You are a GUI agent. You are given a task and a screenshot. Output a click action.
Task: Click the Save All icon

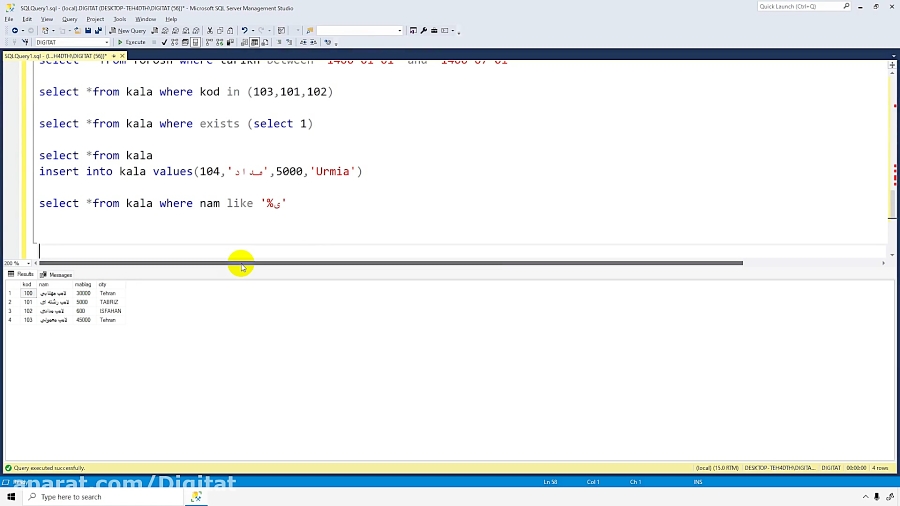tap(98, 30)
